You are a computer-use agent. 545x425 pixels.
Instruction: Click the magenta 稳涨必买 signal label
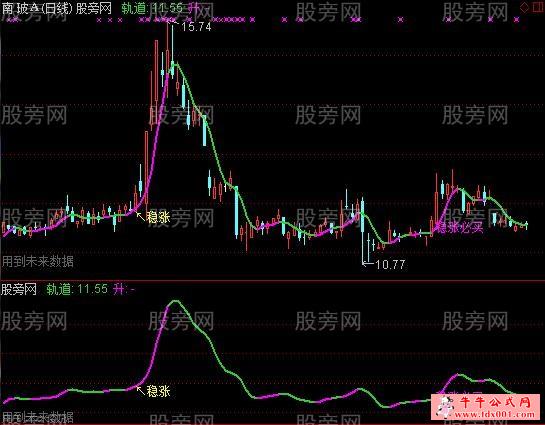tap(459, 228)
